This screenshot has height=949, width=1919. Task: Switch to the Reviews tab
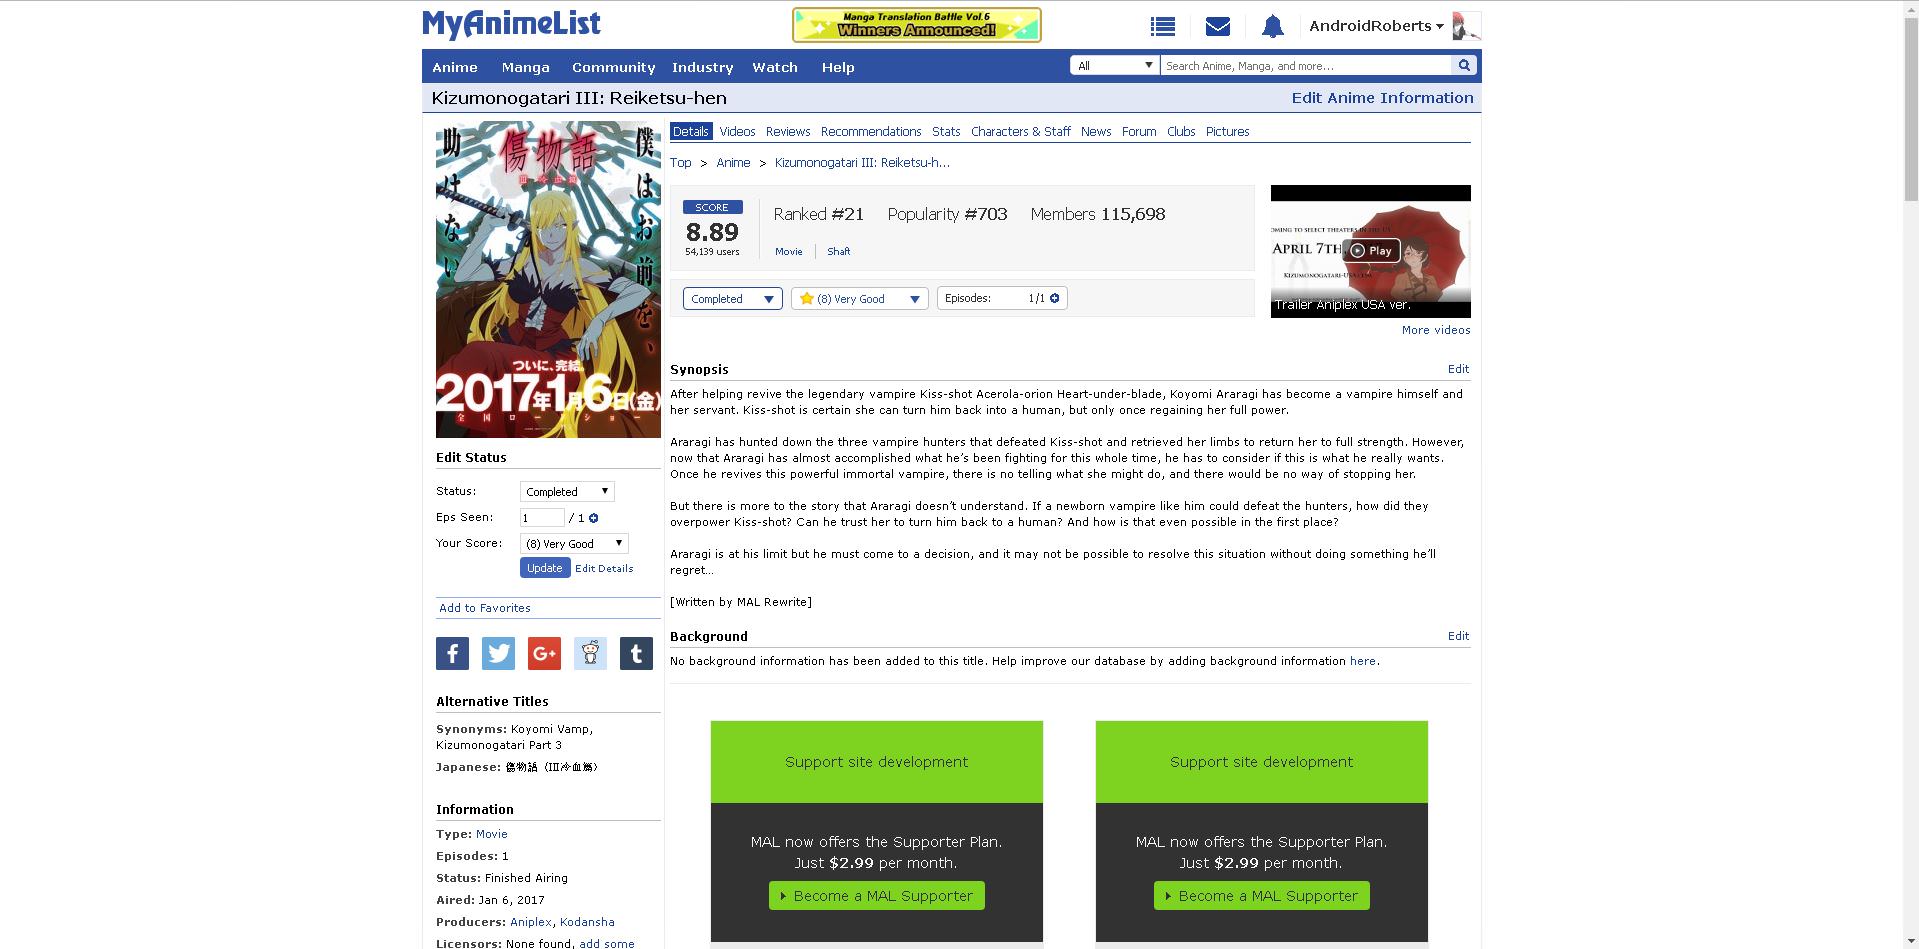point(788,132)
